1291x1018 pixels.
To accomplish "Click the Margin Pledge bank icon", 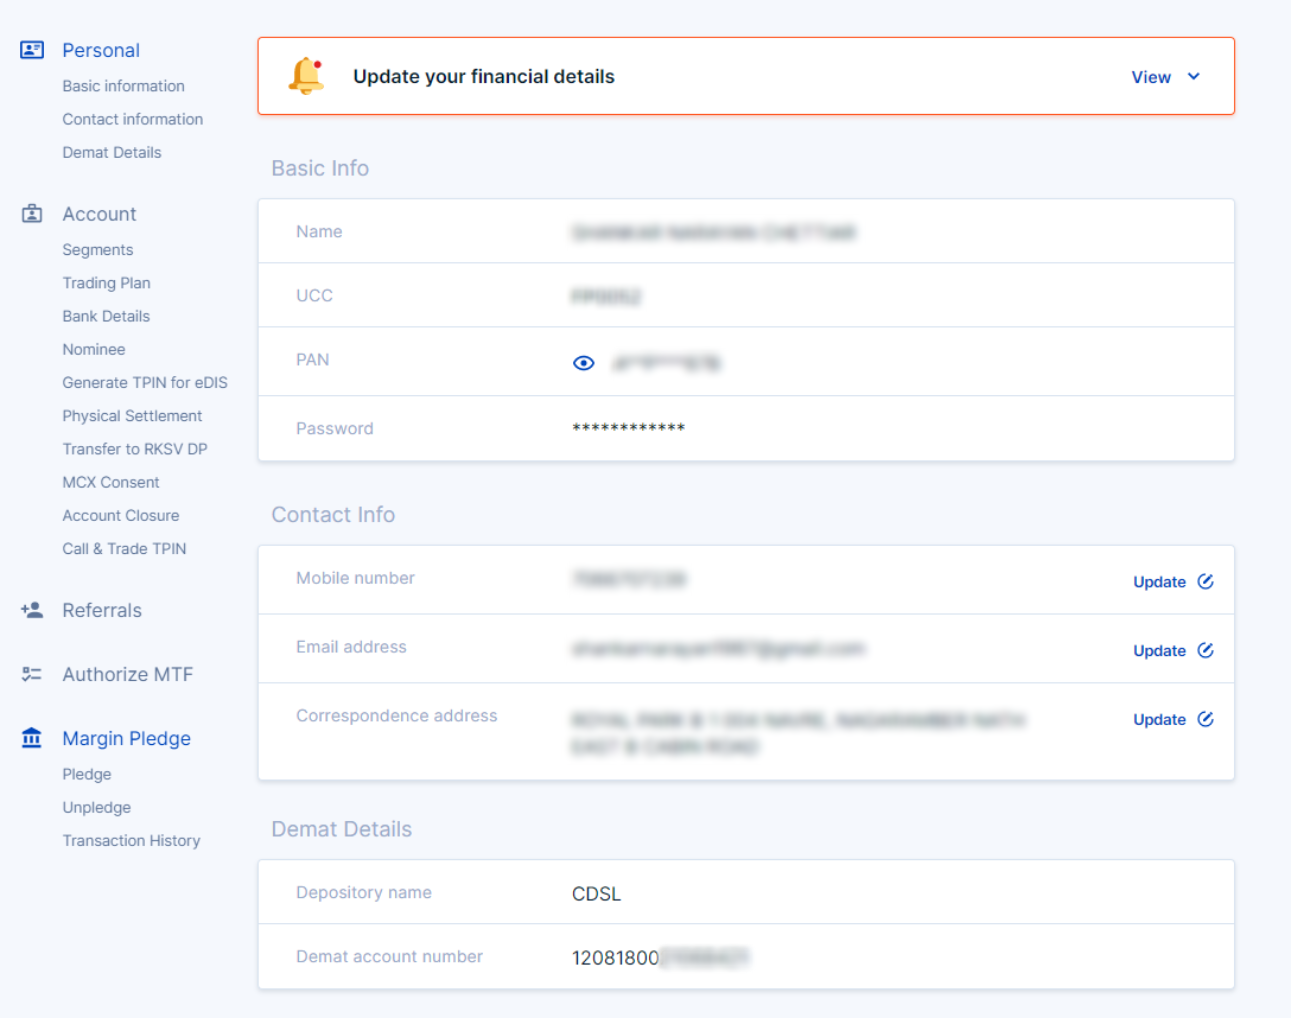I will pos(31,738).
